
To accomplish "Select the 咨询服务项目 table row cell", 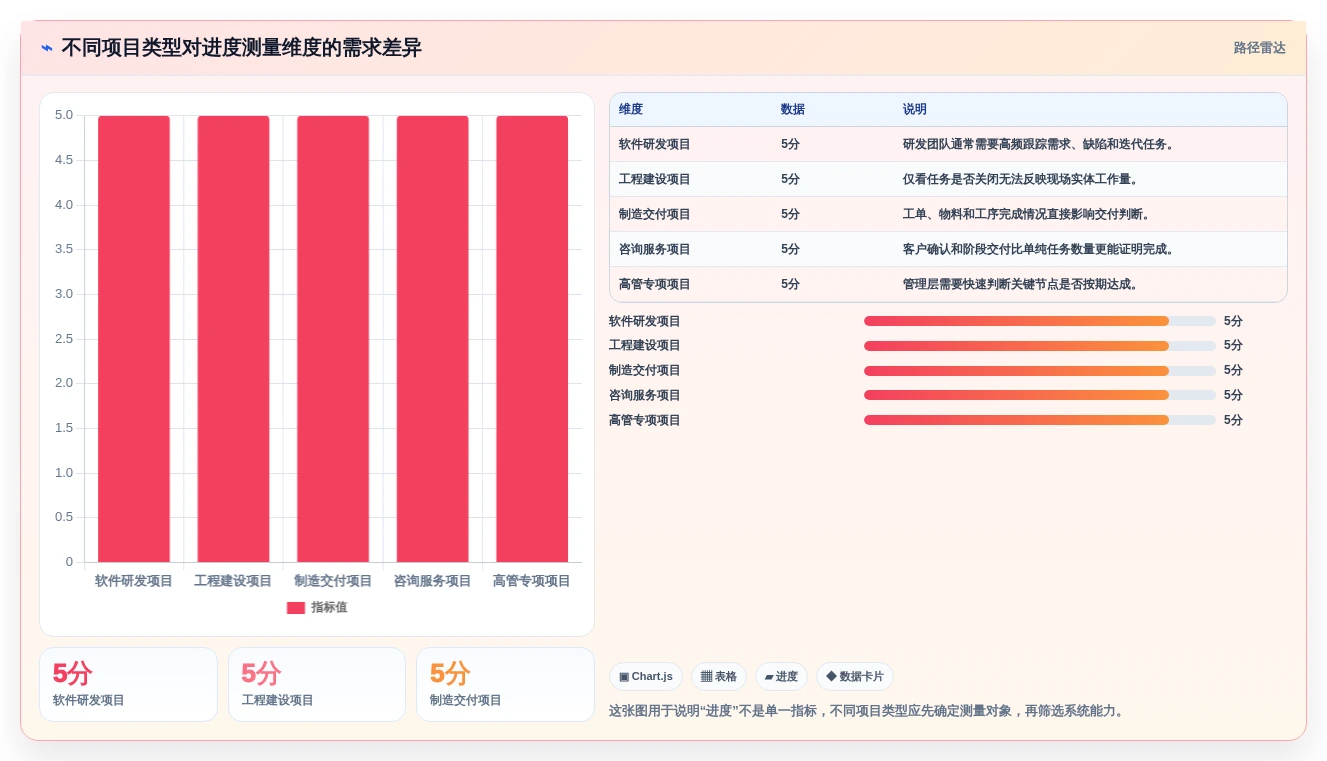I will 655,249.
